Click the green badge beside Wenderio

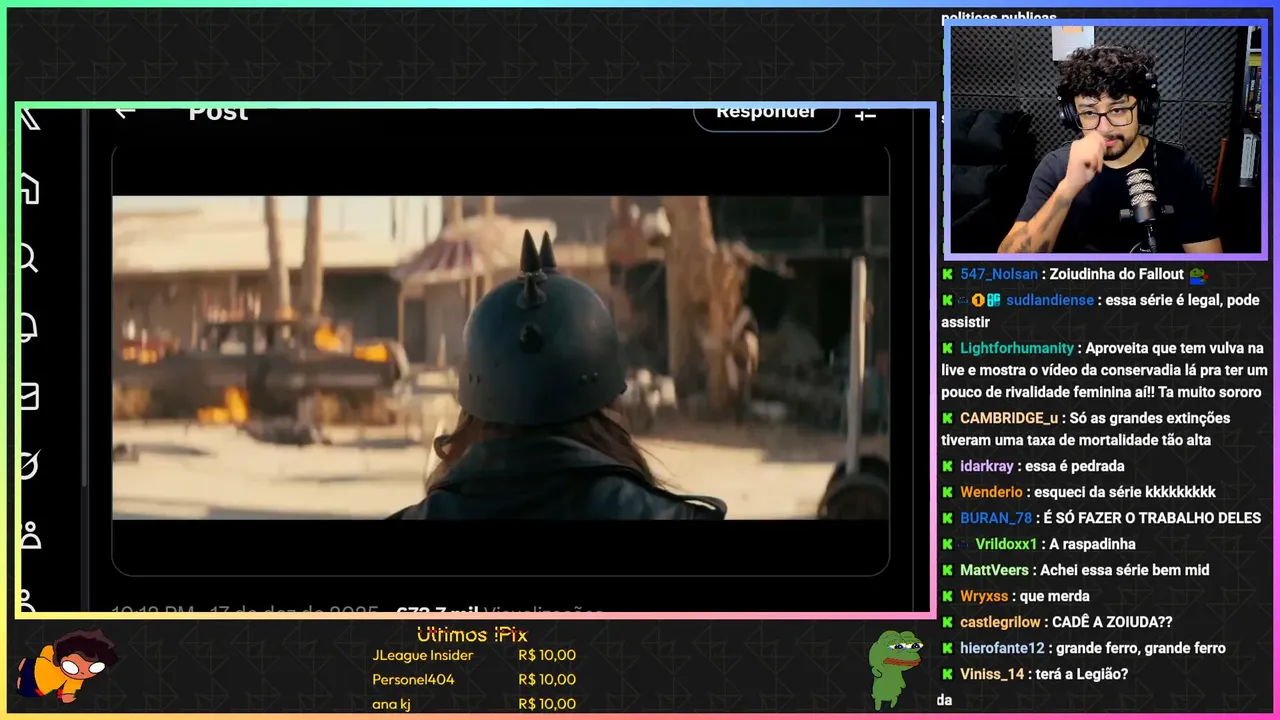[x=947, y=492]
